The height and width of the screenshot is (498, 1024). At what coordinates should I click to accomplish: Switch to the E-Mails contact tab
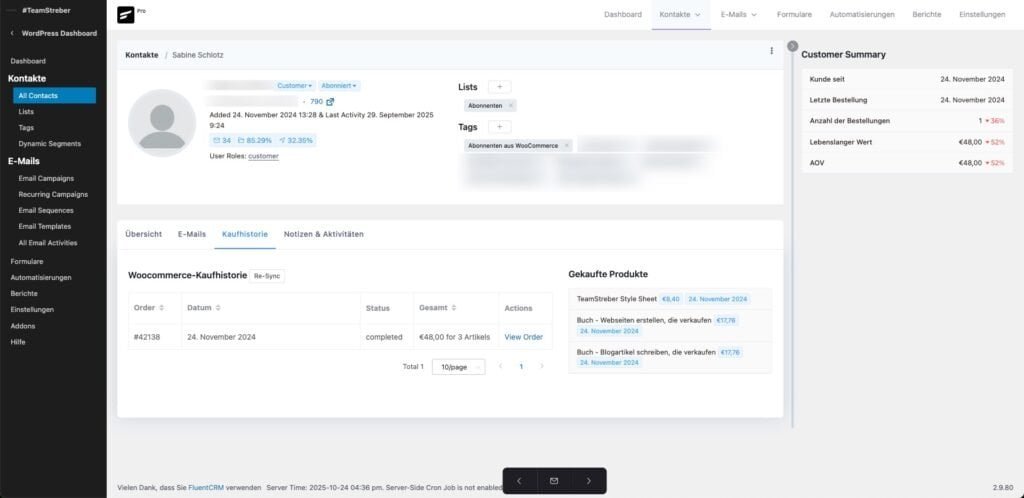192,234
